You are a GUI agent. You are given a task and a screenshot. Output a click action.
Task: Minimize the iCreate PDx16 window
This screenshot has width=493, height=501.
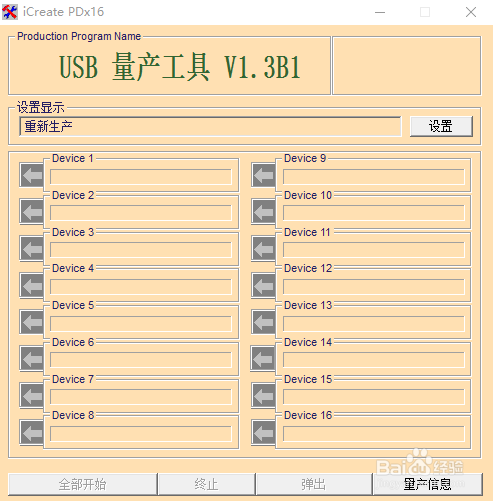[380, 12]
